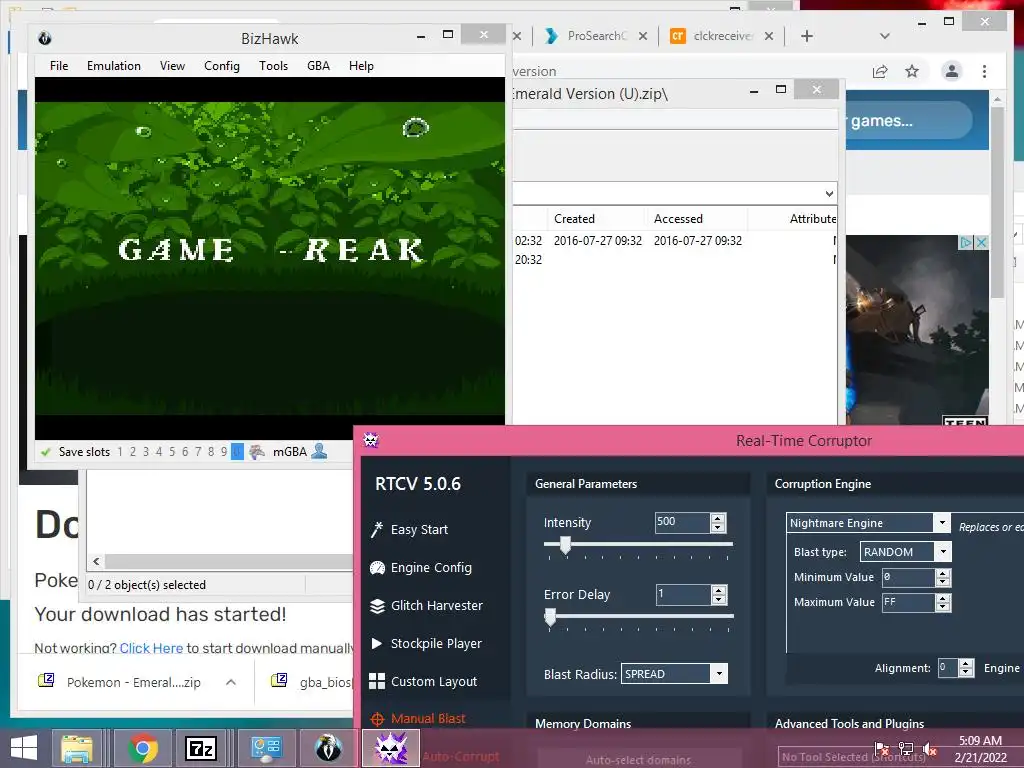Click the Error Delay slider handle
Image resolution: width=1024 pixels, height=768 pixels.
pos(551,616)
